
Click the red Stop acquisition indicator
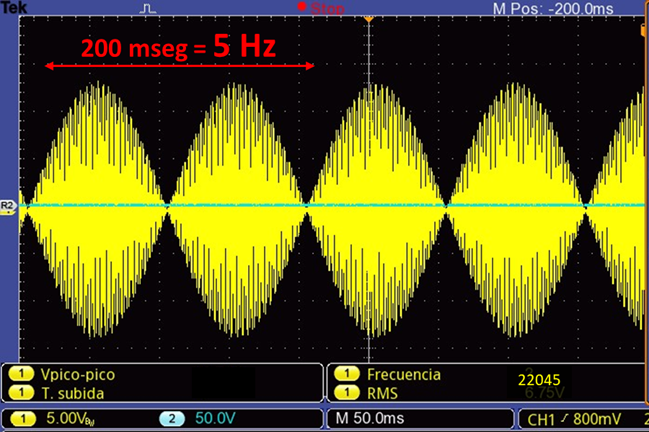(321, 8)
